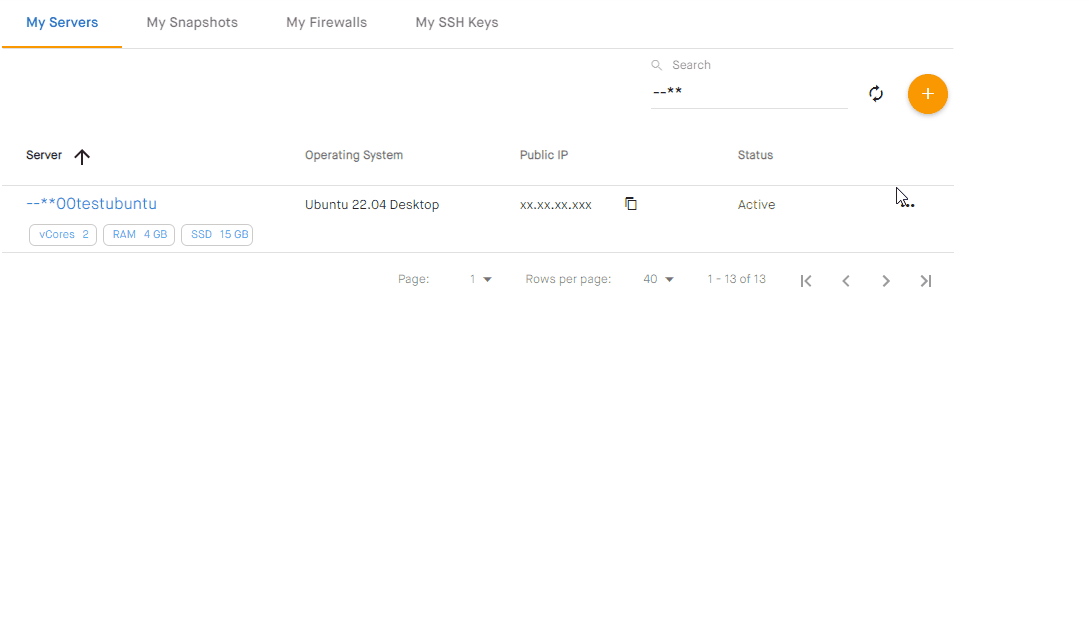Click the search field containing --**

click(749, 92)
